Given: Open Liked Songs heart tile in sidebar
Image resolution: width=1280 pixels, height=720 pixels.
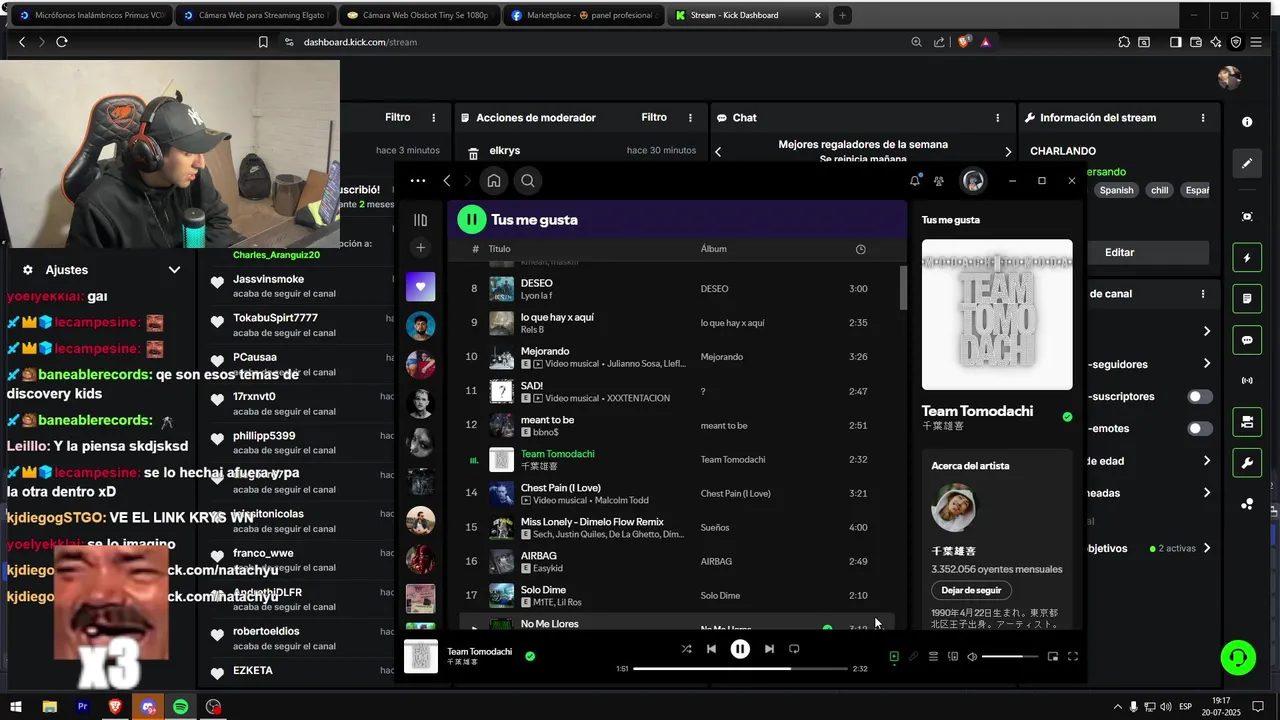Looking at the screenshot, I should pyautogui.click(x=421, y=287).
